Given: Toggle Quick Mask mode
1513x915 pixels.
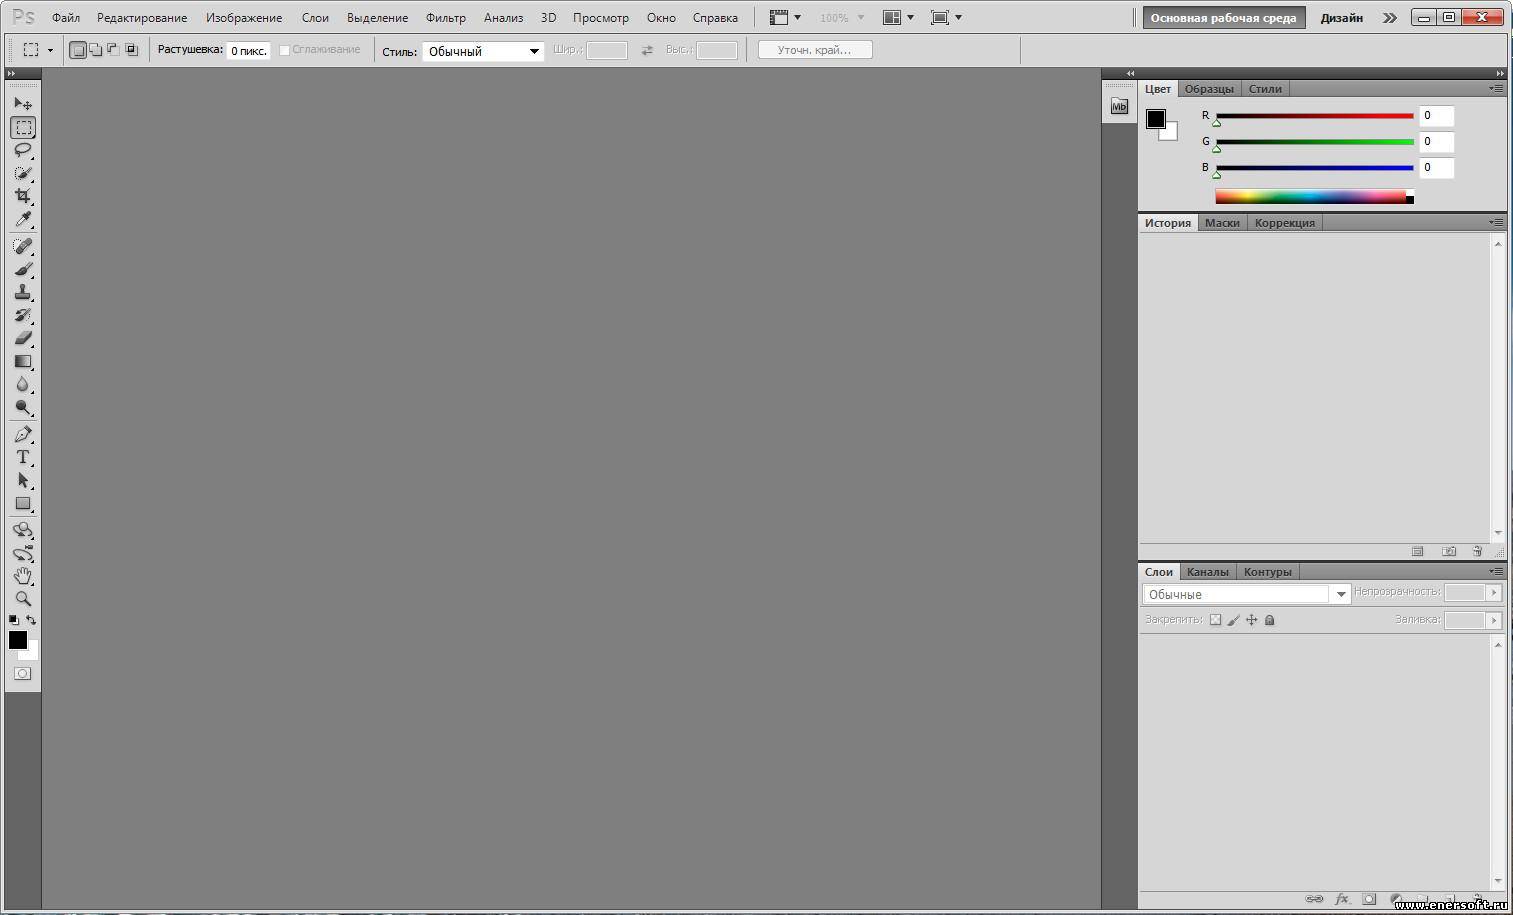Looking at the screenshot, I should coord(23,673).
